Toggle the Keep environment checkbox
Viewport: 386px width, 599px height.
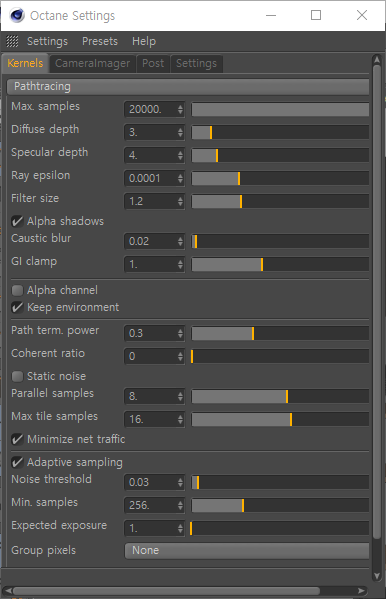click(x=17, y=308)
